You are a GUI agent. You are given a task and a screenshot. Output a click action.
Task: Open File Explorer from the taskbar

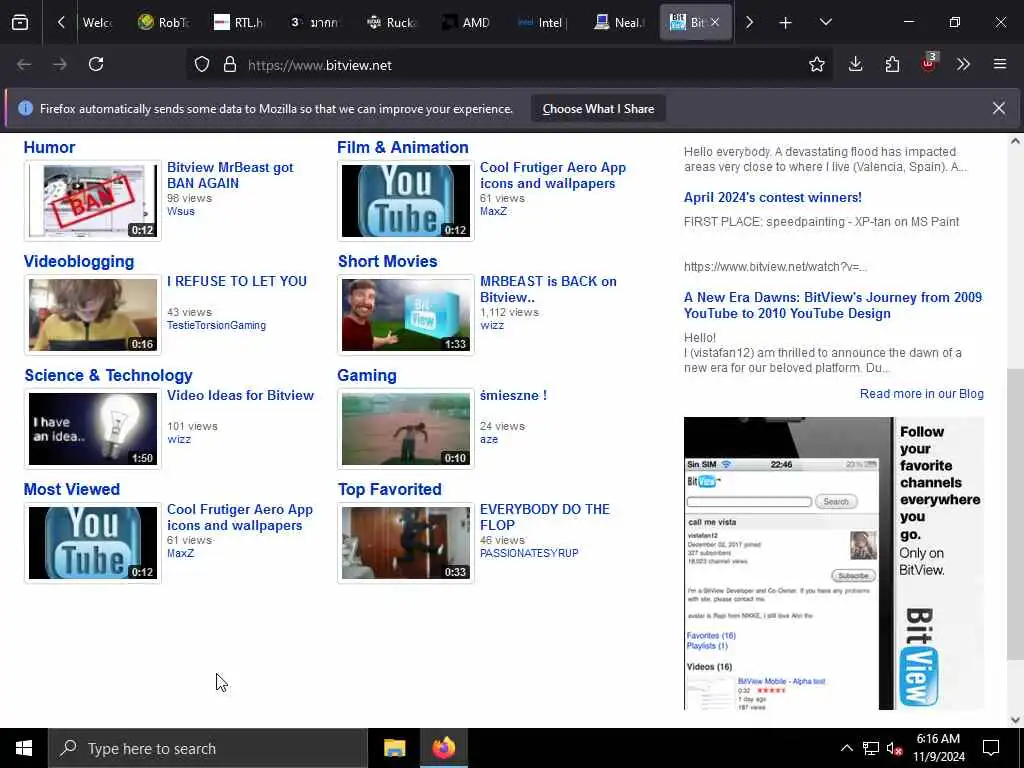coord(394,748)
